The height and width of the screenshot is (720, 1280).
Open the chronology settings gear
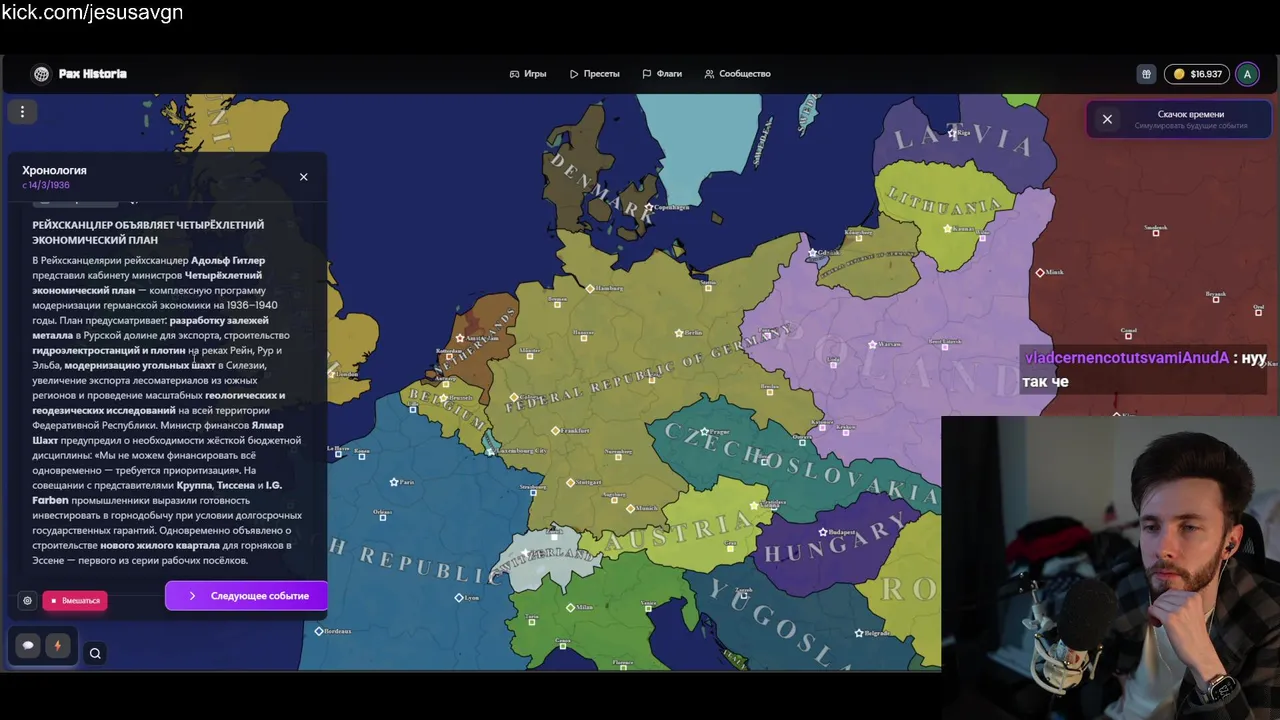tap(27, 600)
